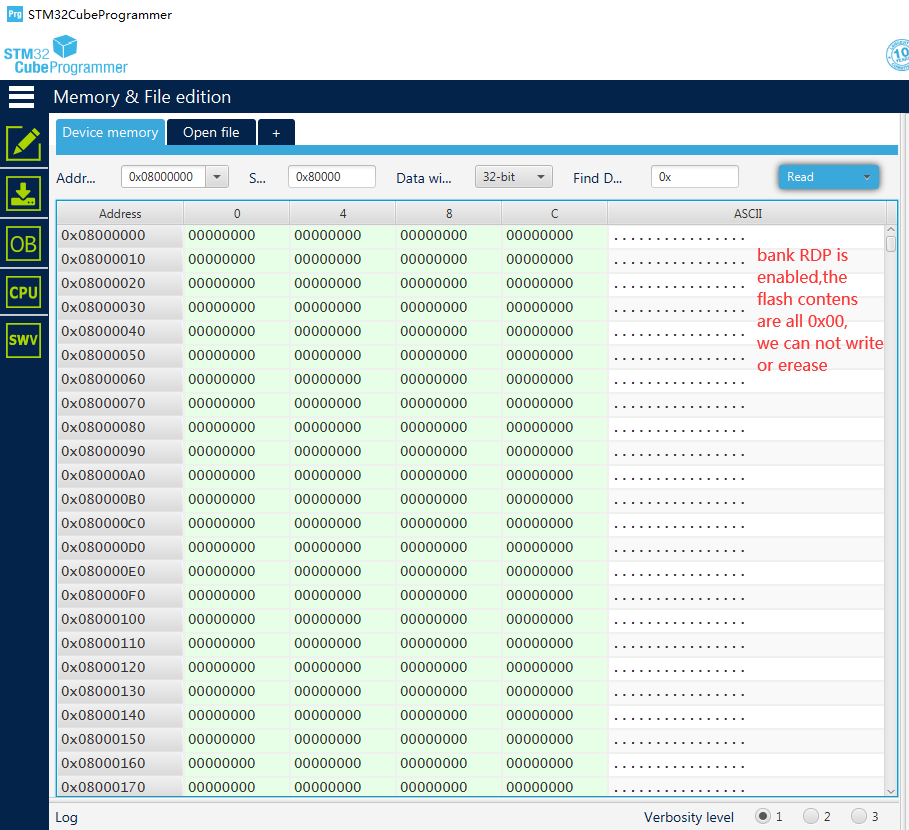Click the Read button
This screenshot has height=830, width=909.
click(817, 177)
